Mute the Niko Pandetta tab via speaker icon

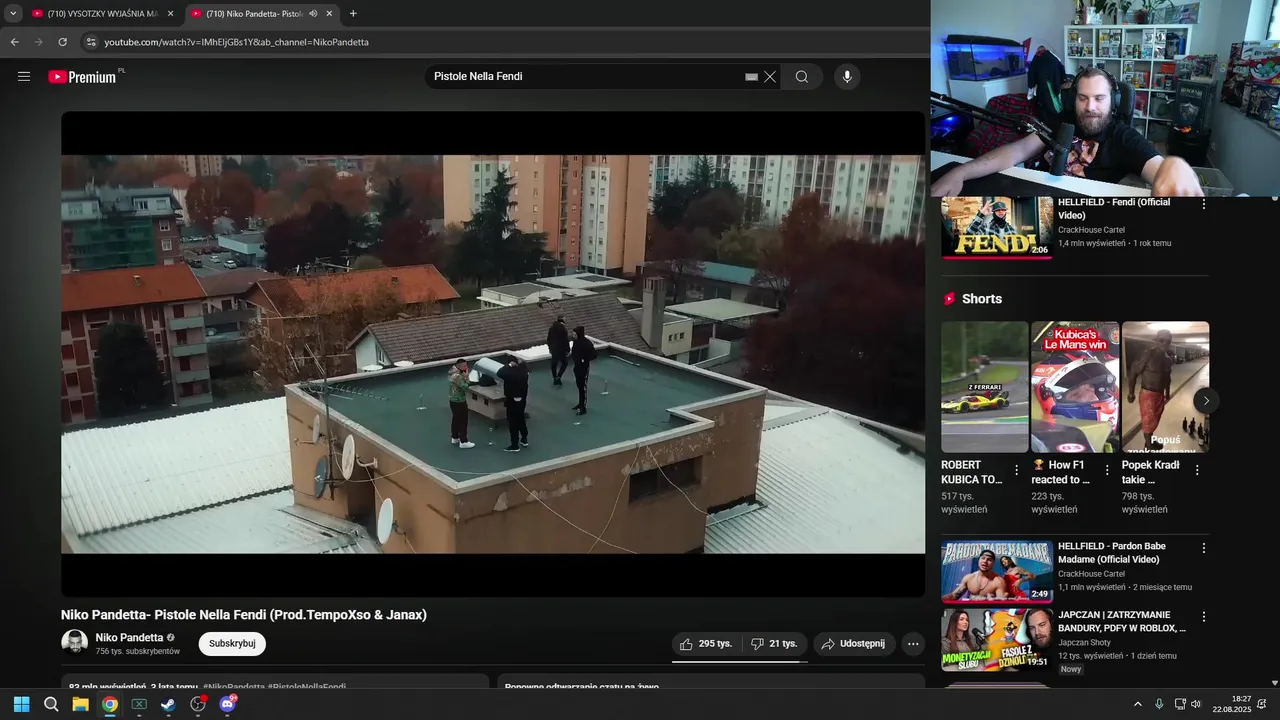[x=313, y=14]
